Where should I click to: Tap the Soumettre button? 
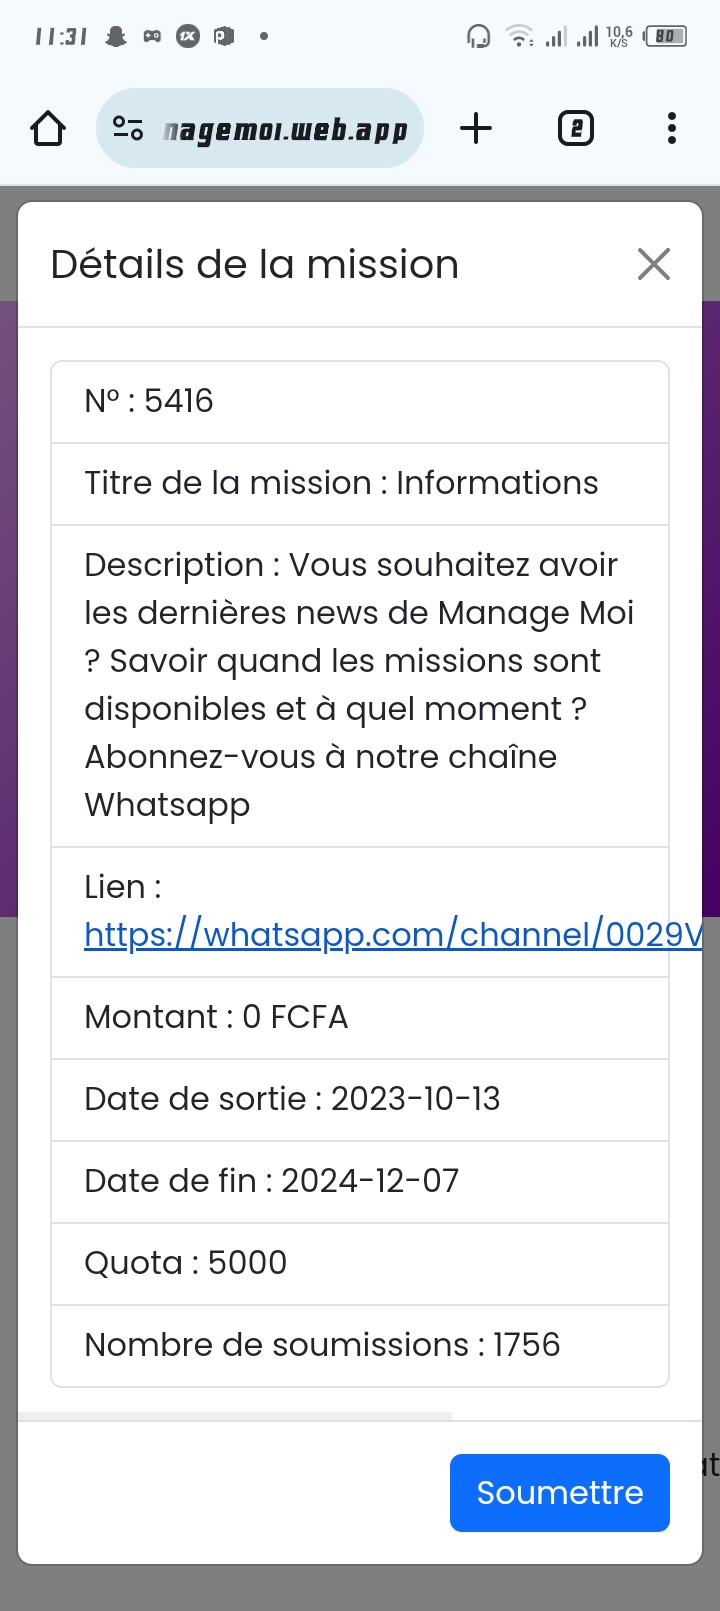[559, 1492]
